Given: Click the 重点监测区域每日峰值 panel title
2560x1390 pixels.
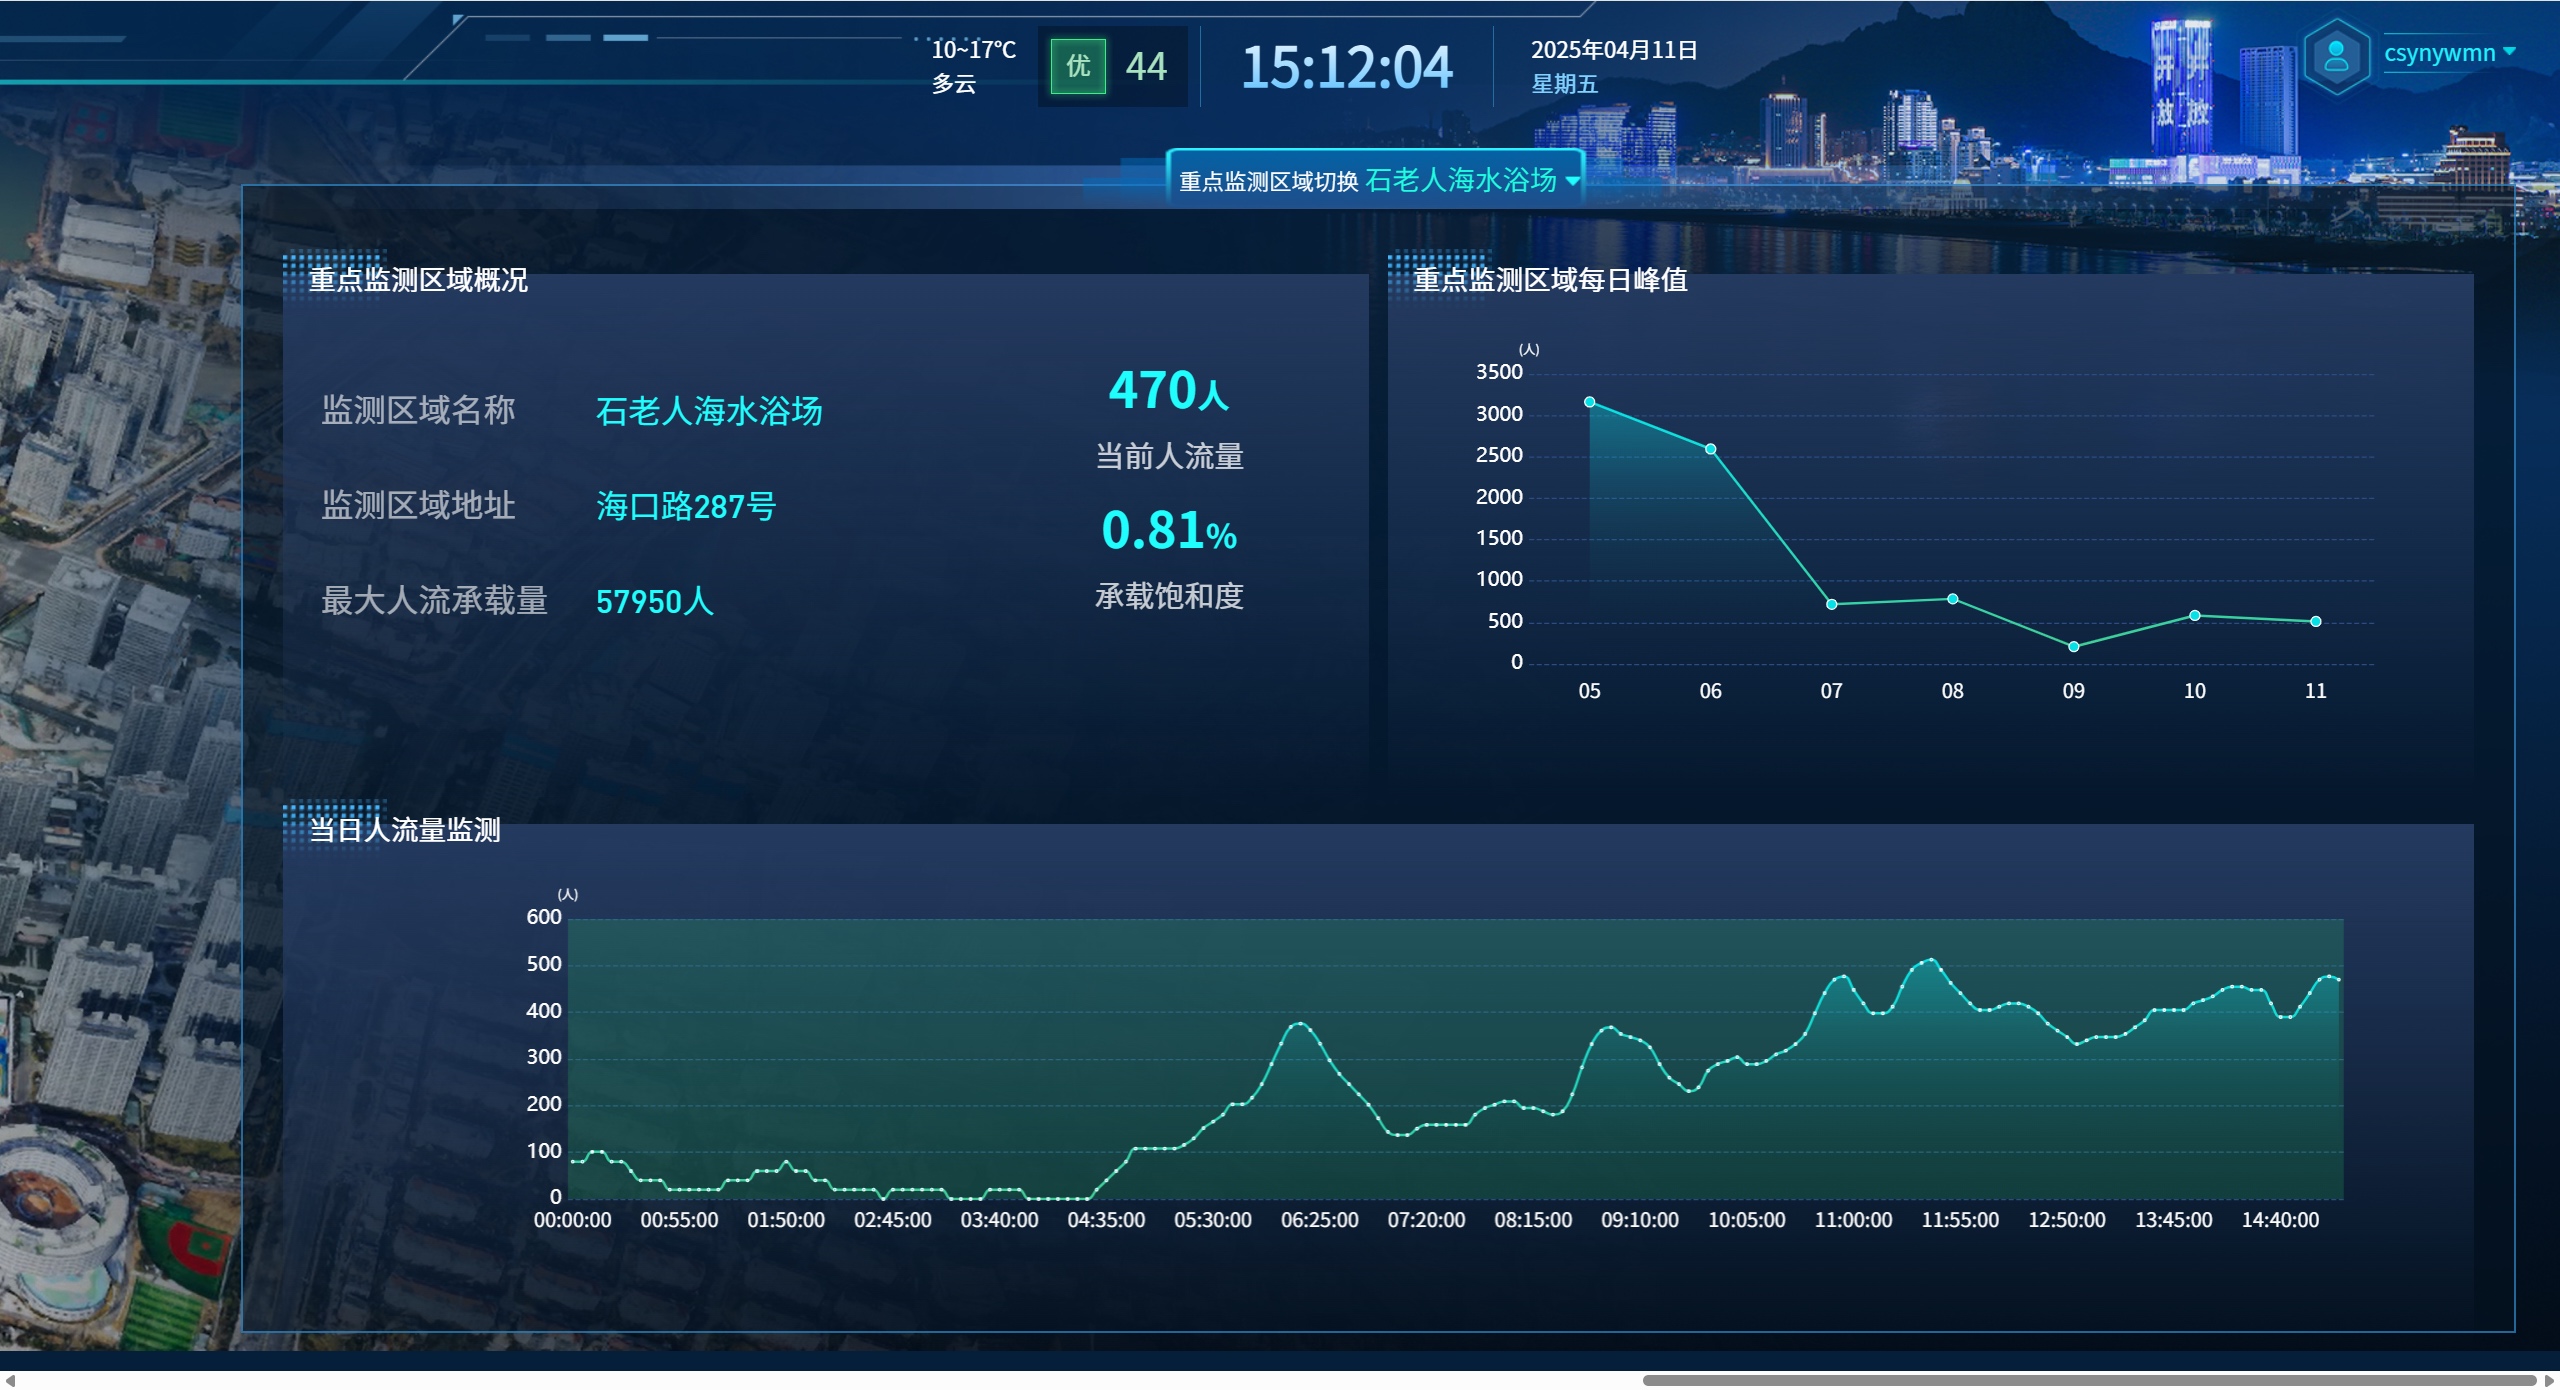Looking at the screenshot, I should (x=1550, y=280).
